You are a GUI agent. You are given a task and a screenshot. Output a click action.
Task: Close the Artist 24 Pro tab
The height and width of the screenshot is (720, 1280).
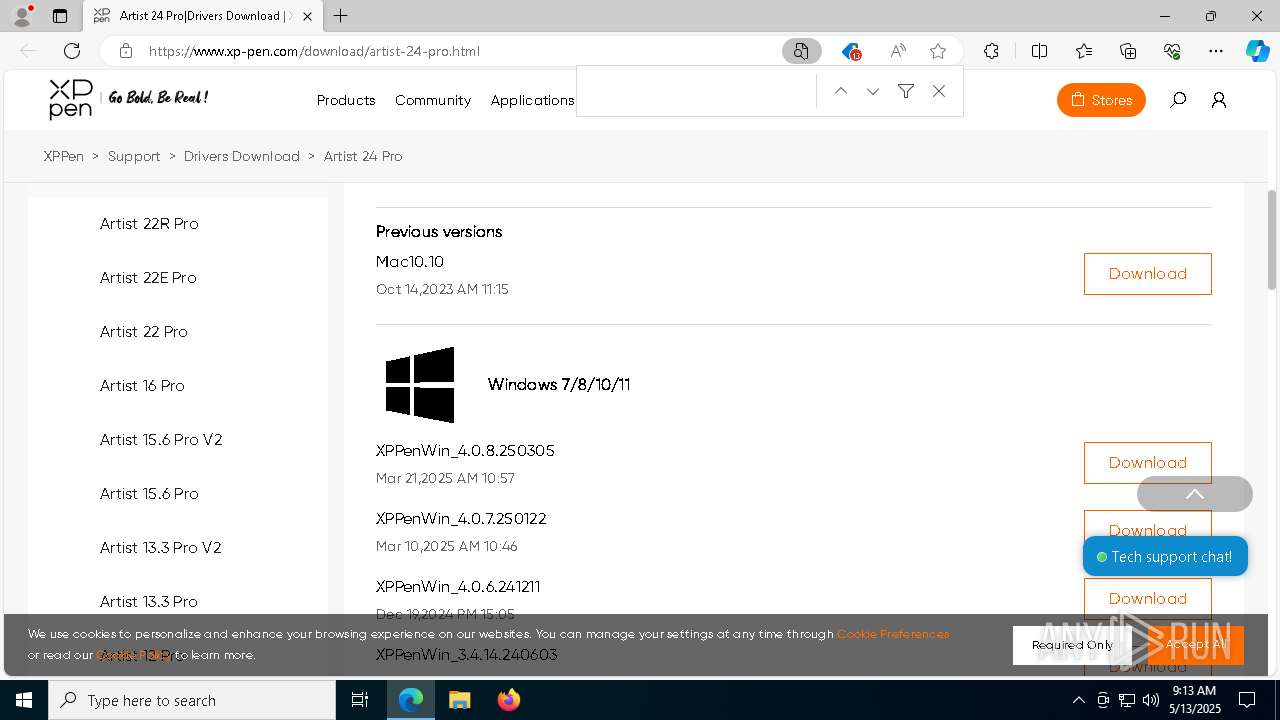(x=307, y=16)
